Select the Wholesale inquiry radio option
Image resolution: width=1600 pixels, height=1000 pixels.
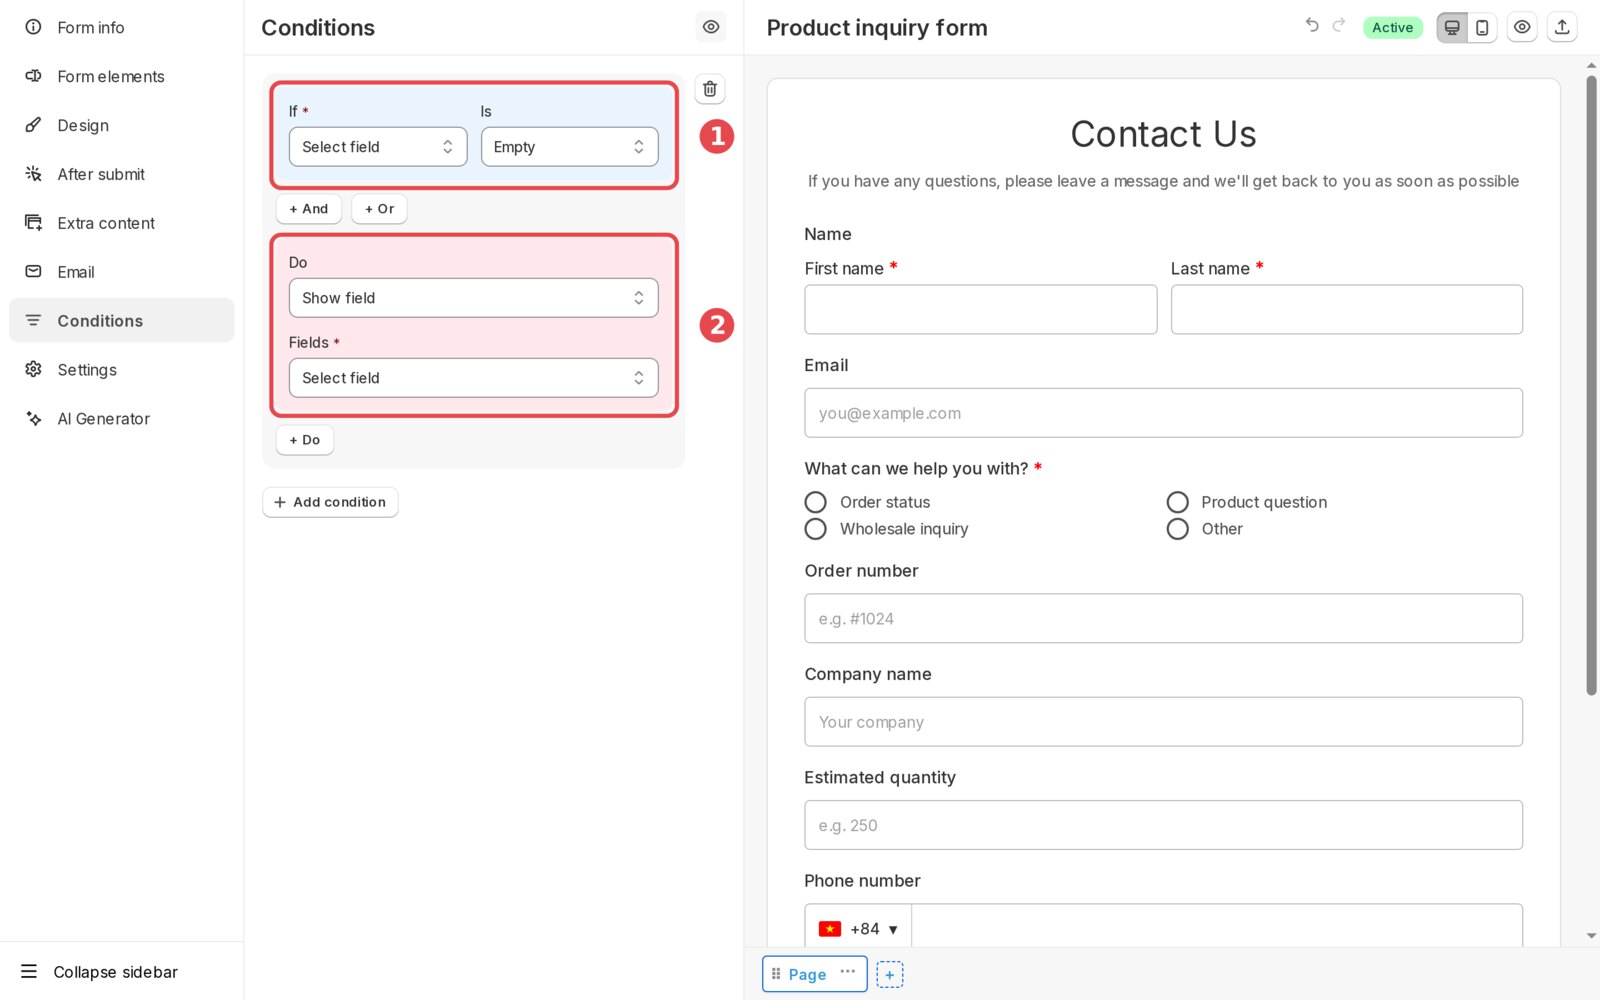click(x=816, y=529)
